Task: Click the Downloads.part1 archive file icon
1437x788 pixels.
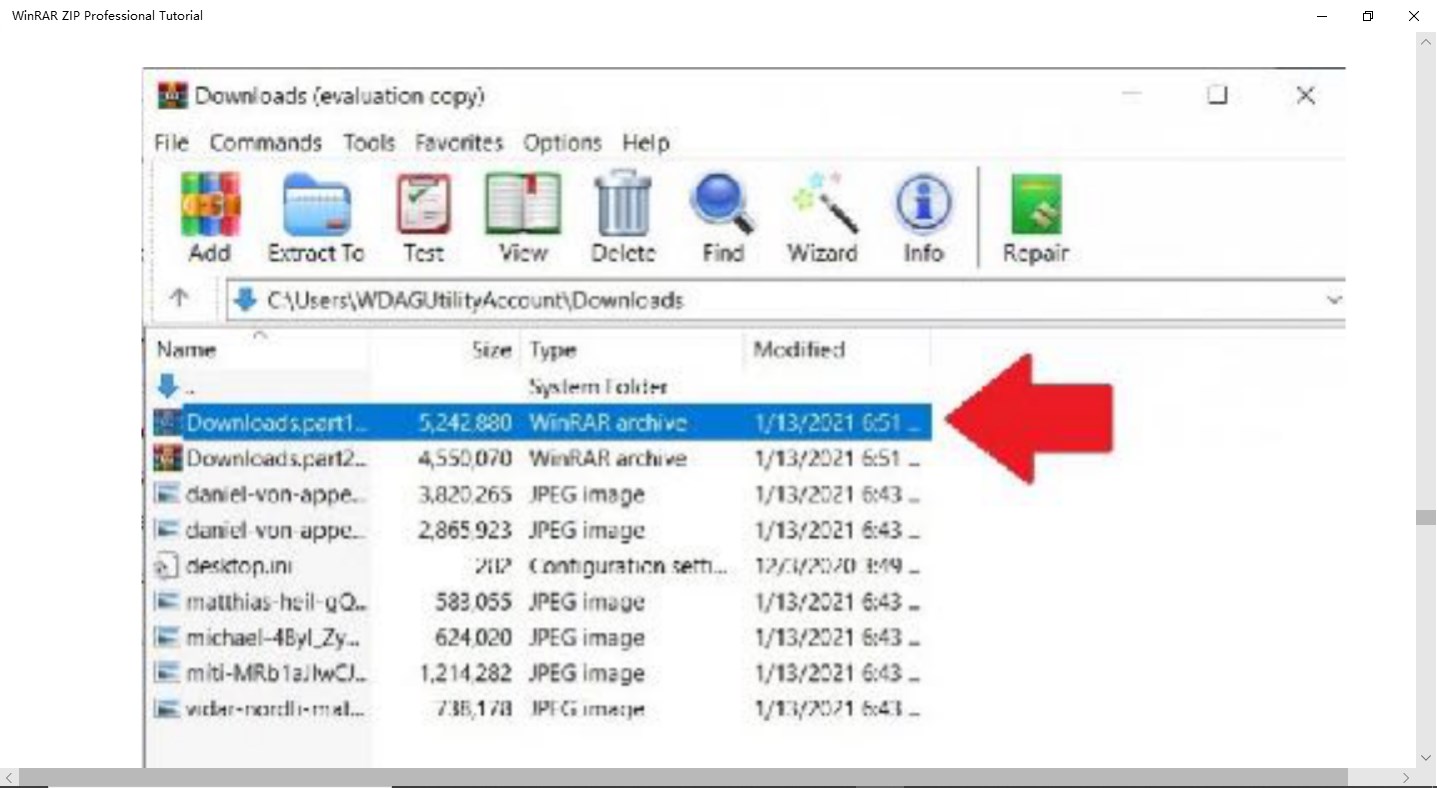Action: (x=167, y=422)
